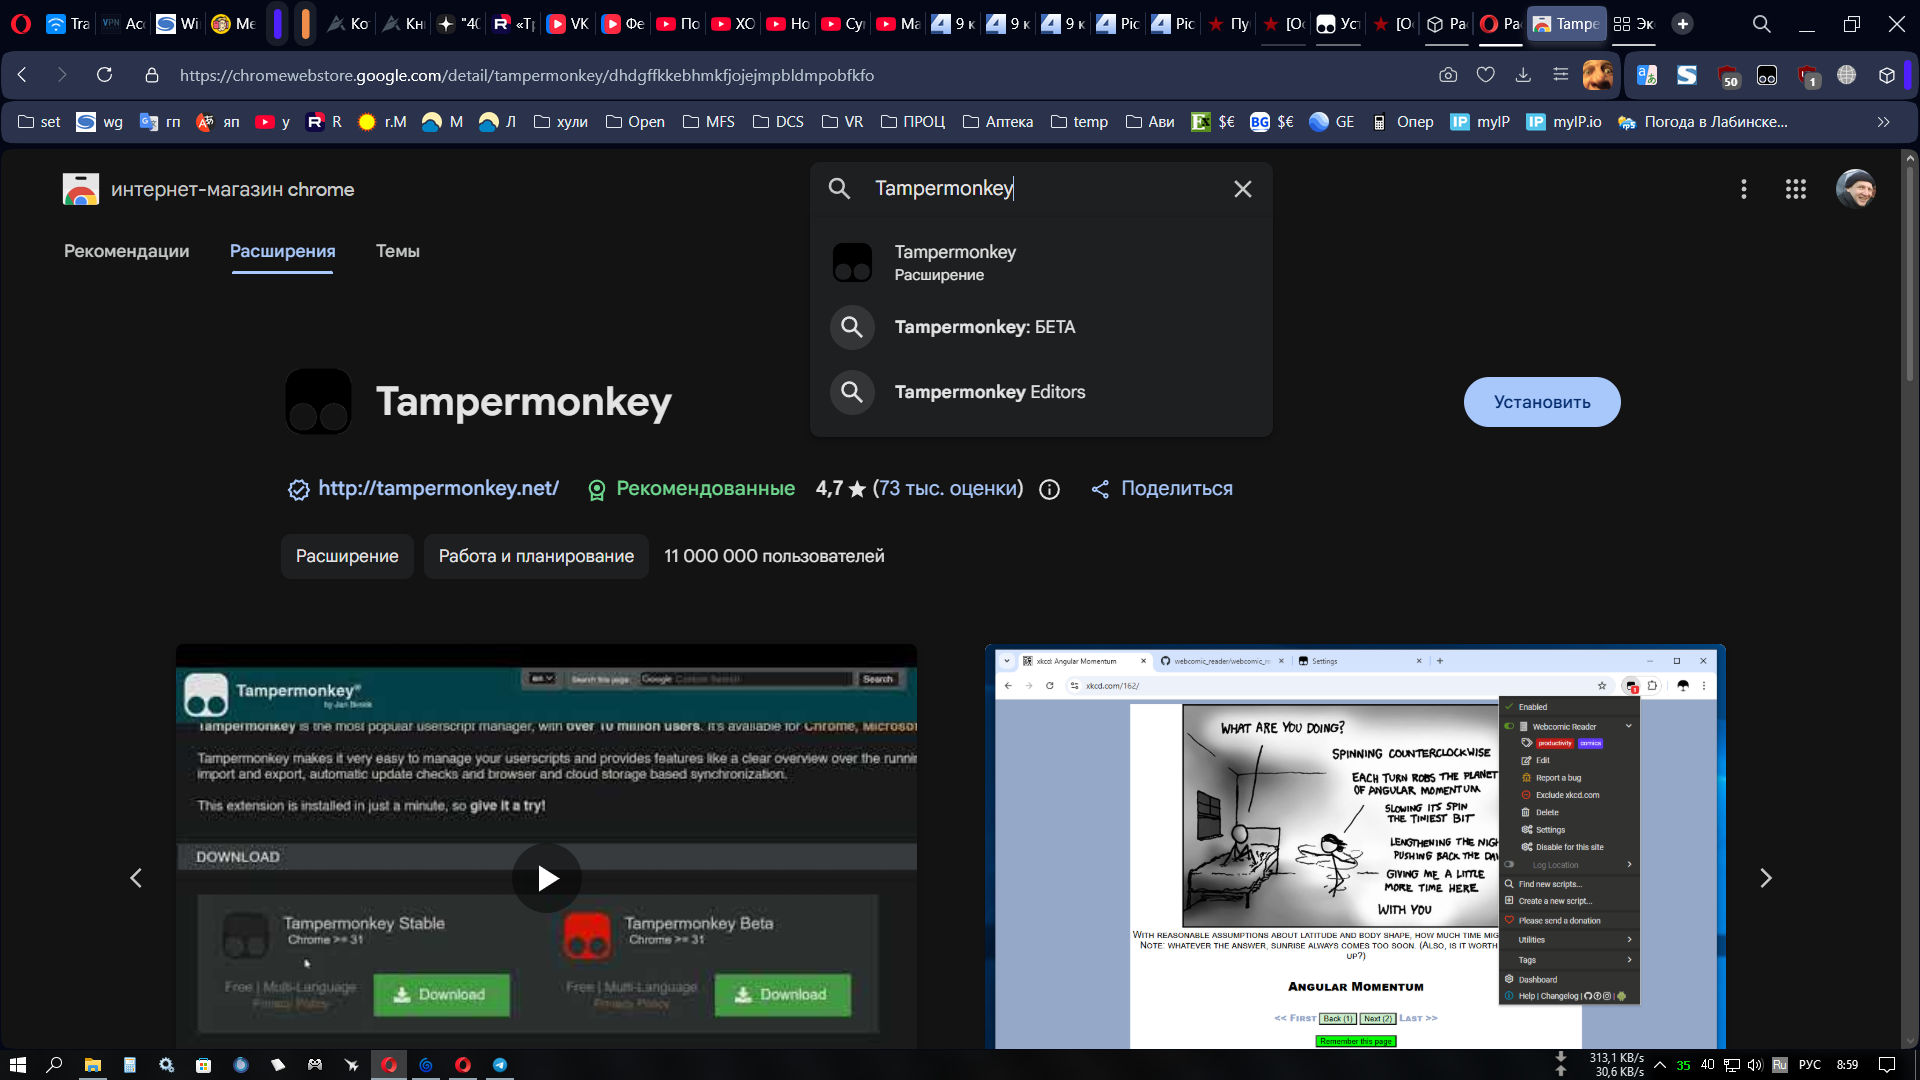Select Tampermonkey: БЕТА search suggestion
Image resolution: width=1920 pixels, height=1080 pixels.
1041,327
